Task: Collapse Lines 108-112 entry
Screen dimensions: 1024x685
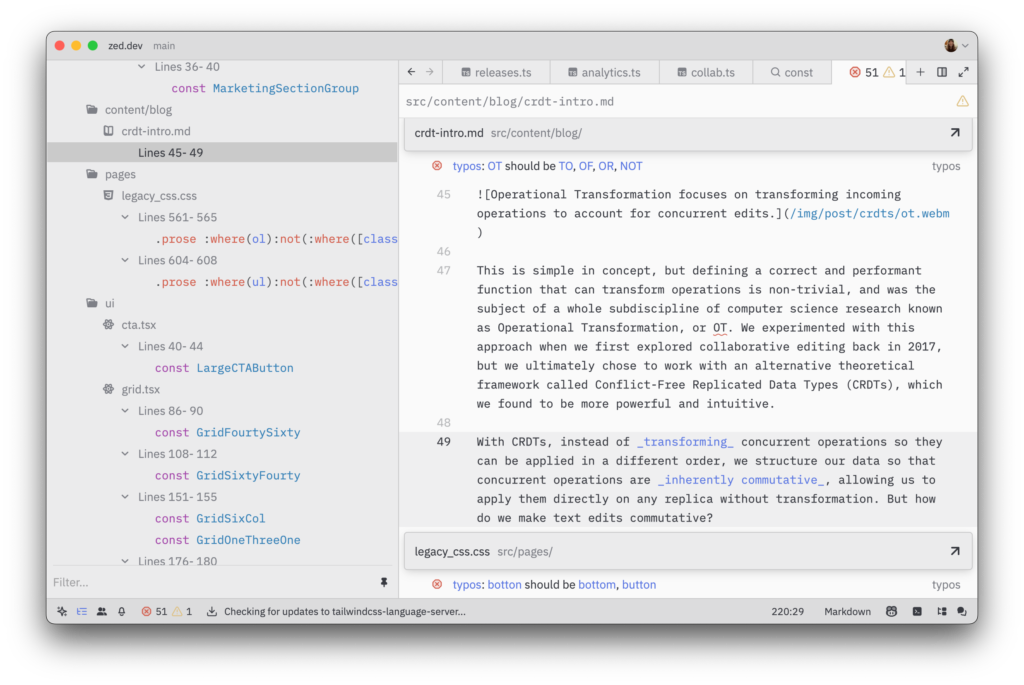Action: coord(125,454)
